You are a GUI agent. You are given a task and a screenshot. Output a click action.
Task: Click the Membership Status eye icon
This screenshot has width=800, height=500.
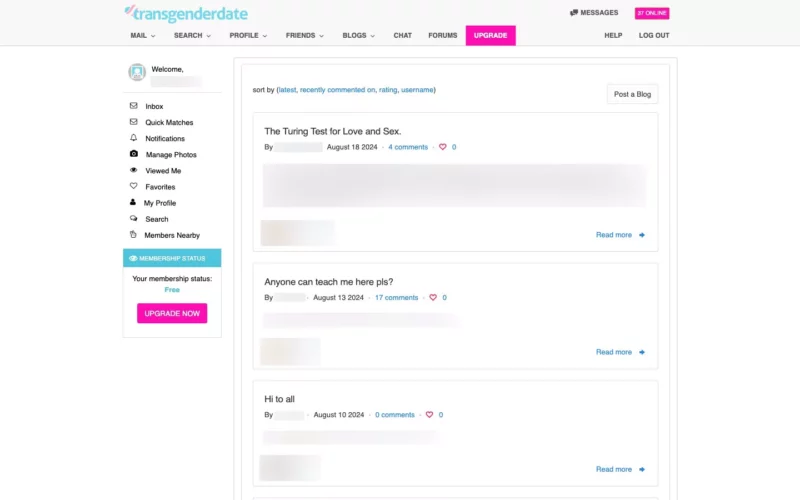pyautogui.click(x=133, y=258)
